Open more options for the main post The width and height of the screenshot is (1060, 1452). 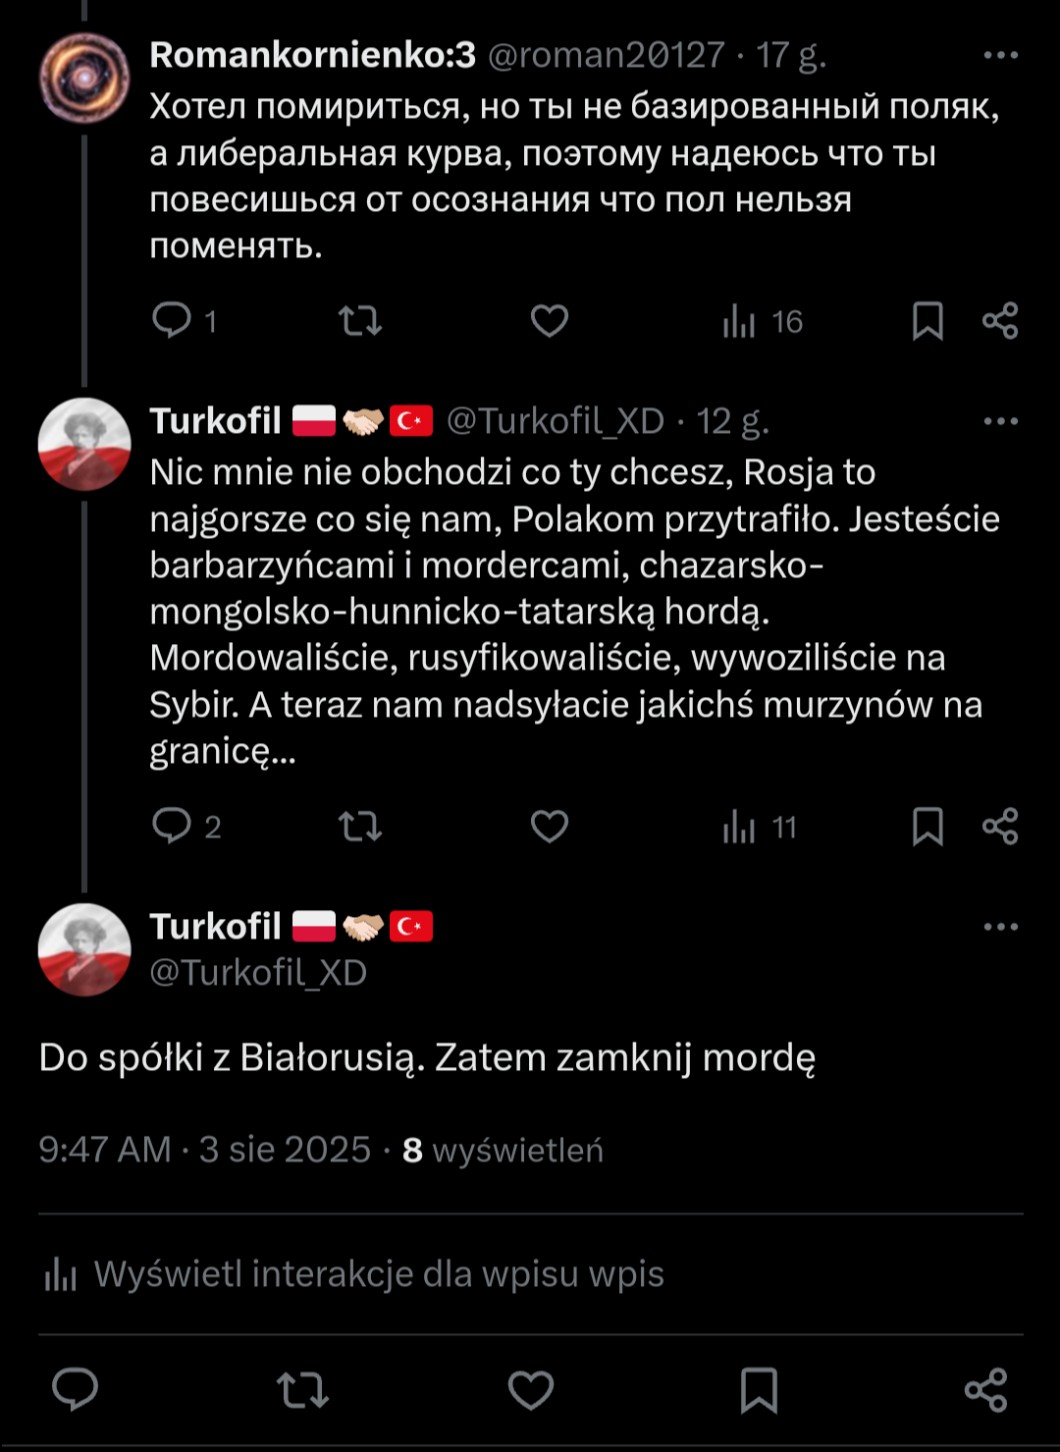[1000, 927]
